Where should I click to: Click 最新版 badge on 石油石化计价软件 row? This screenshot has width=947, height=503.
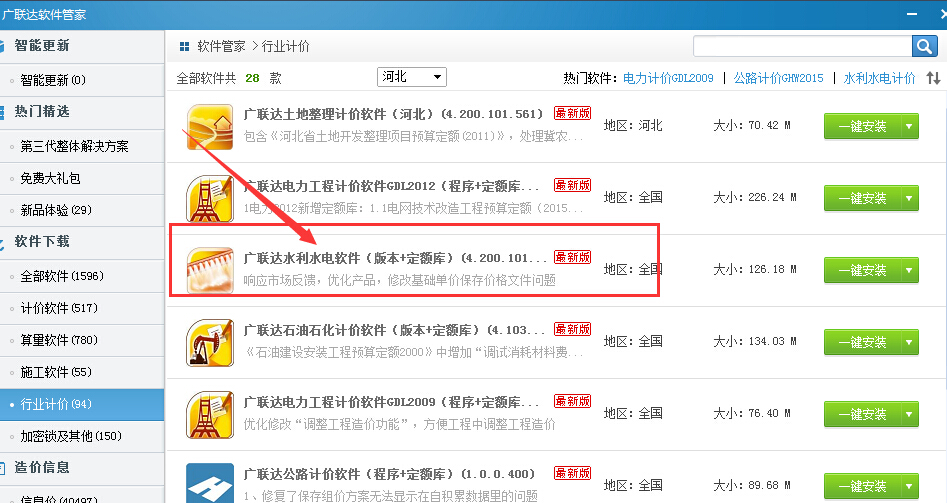click(573, 329)
